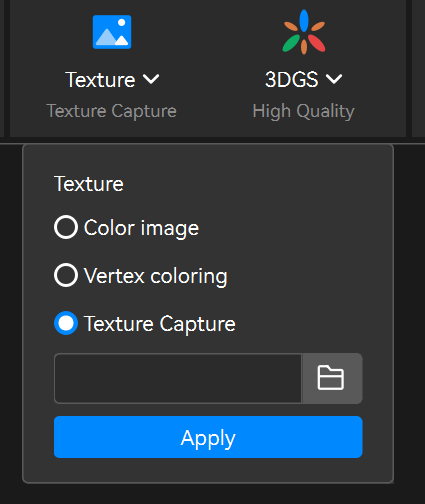The height and width of the screenshot is (504, 425).
Task: Click the Texture Capture subtitle under Texture
Action: point(112,111)
